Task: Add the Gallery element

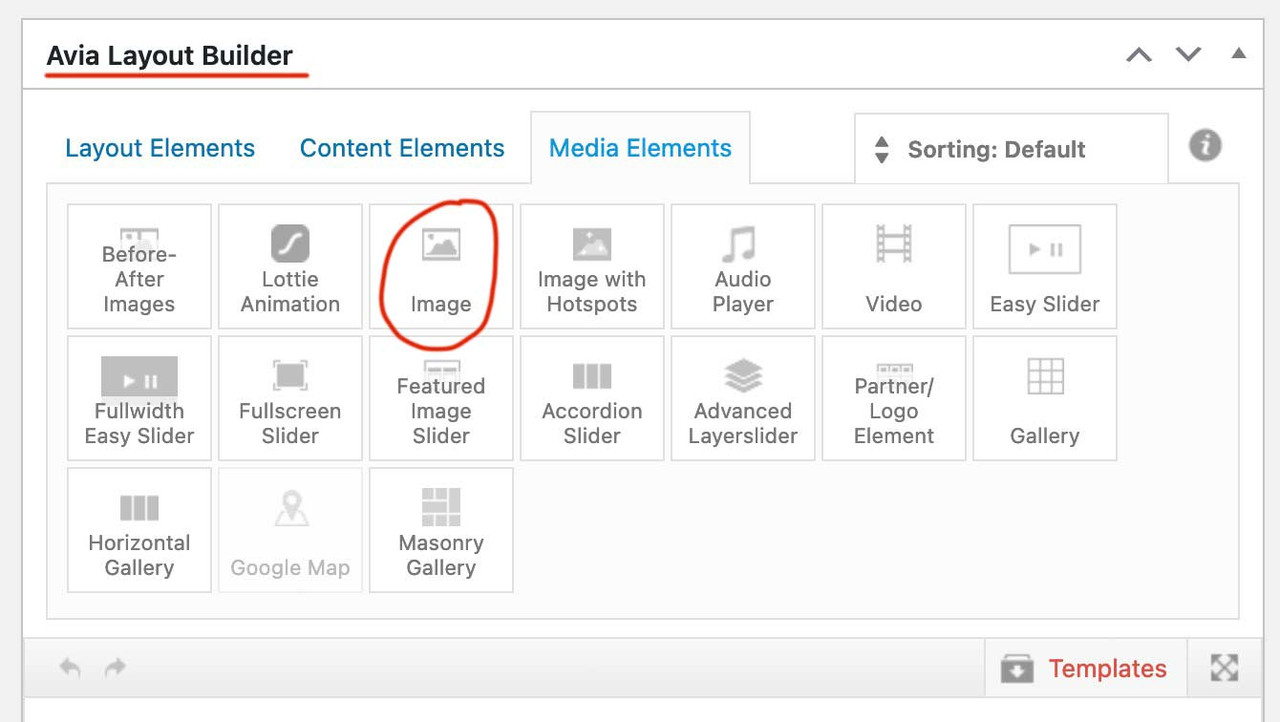Action: [x=1045, y=398]
